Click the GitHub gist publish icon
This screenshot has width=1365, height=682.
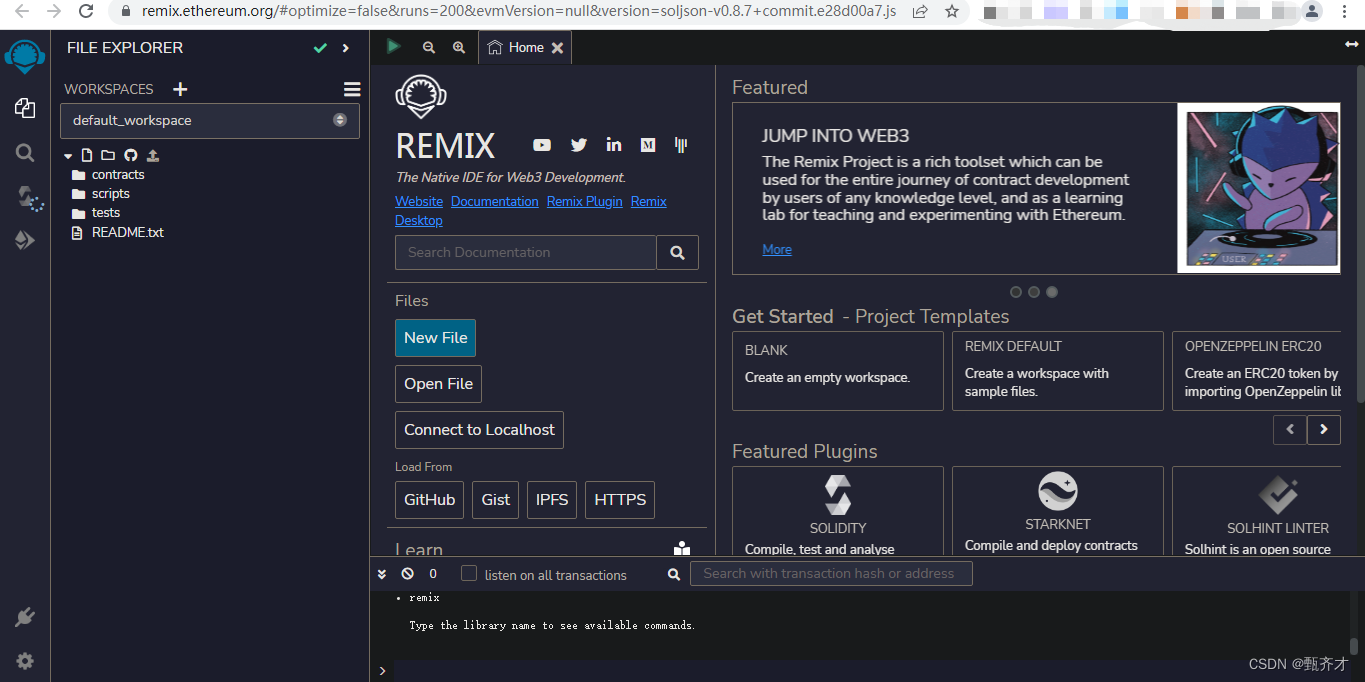click(x=130, y=155)
